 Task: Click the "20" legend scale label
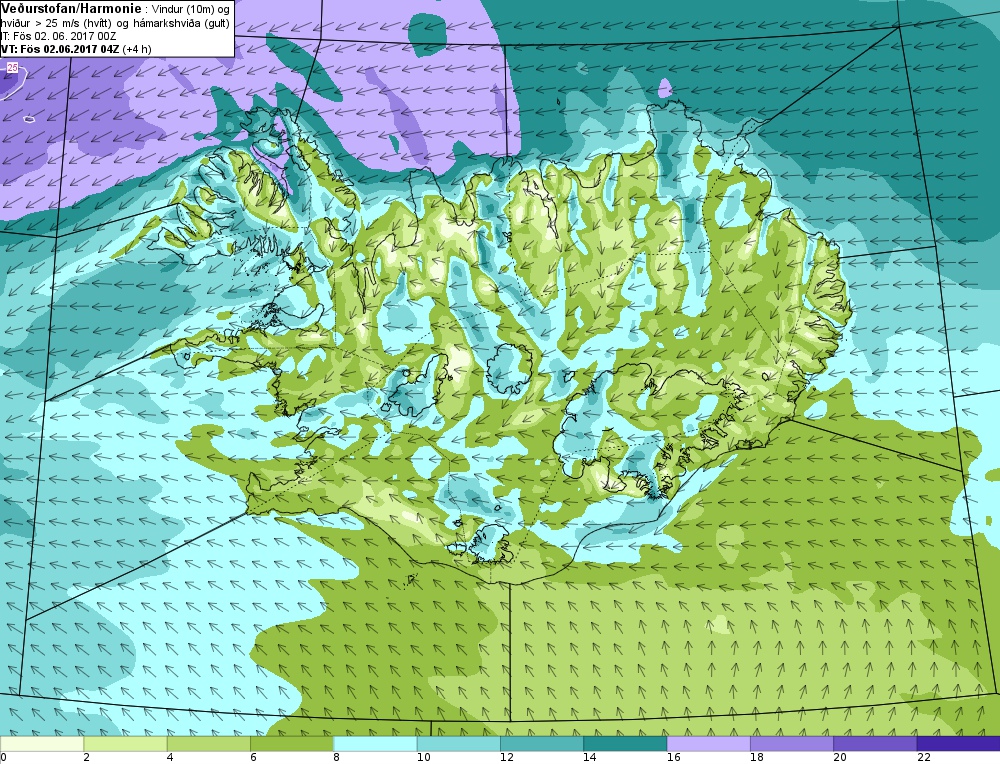840,758
